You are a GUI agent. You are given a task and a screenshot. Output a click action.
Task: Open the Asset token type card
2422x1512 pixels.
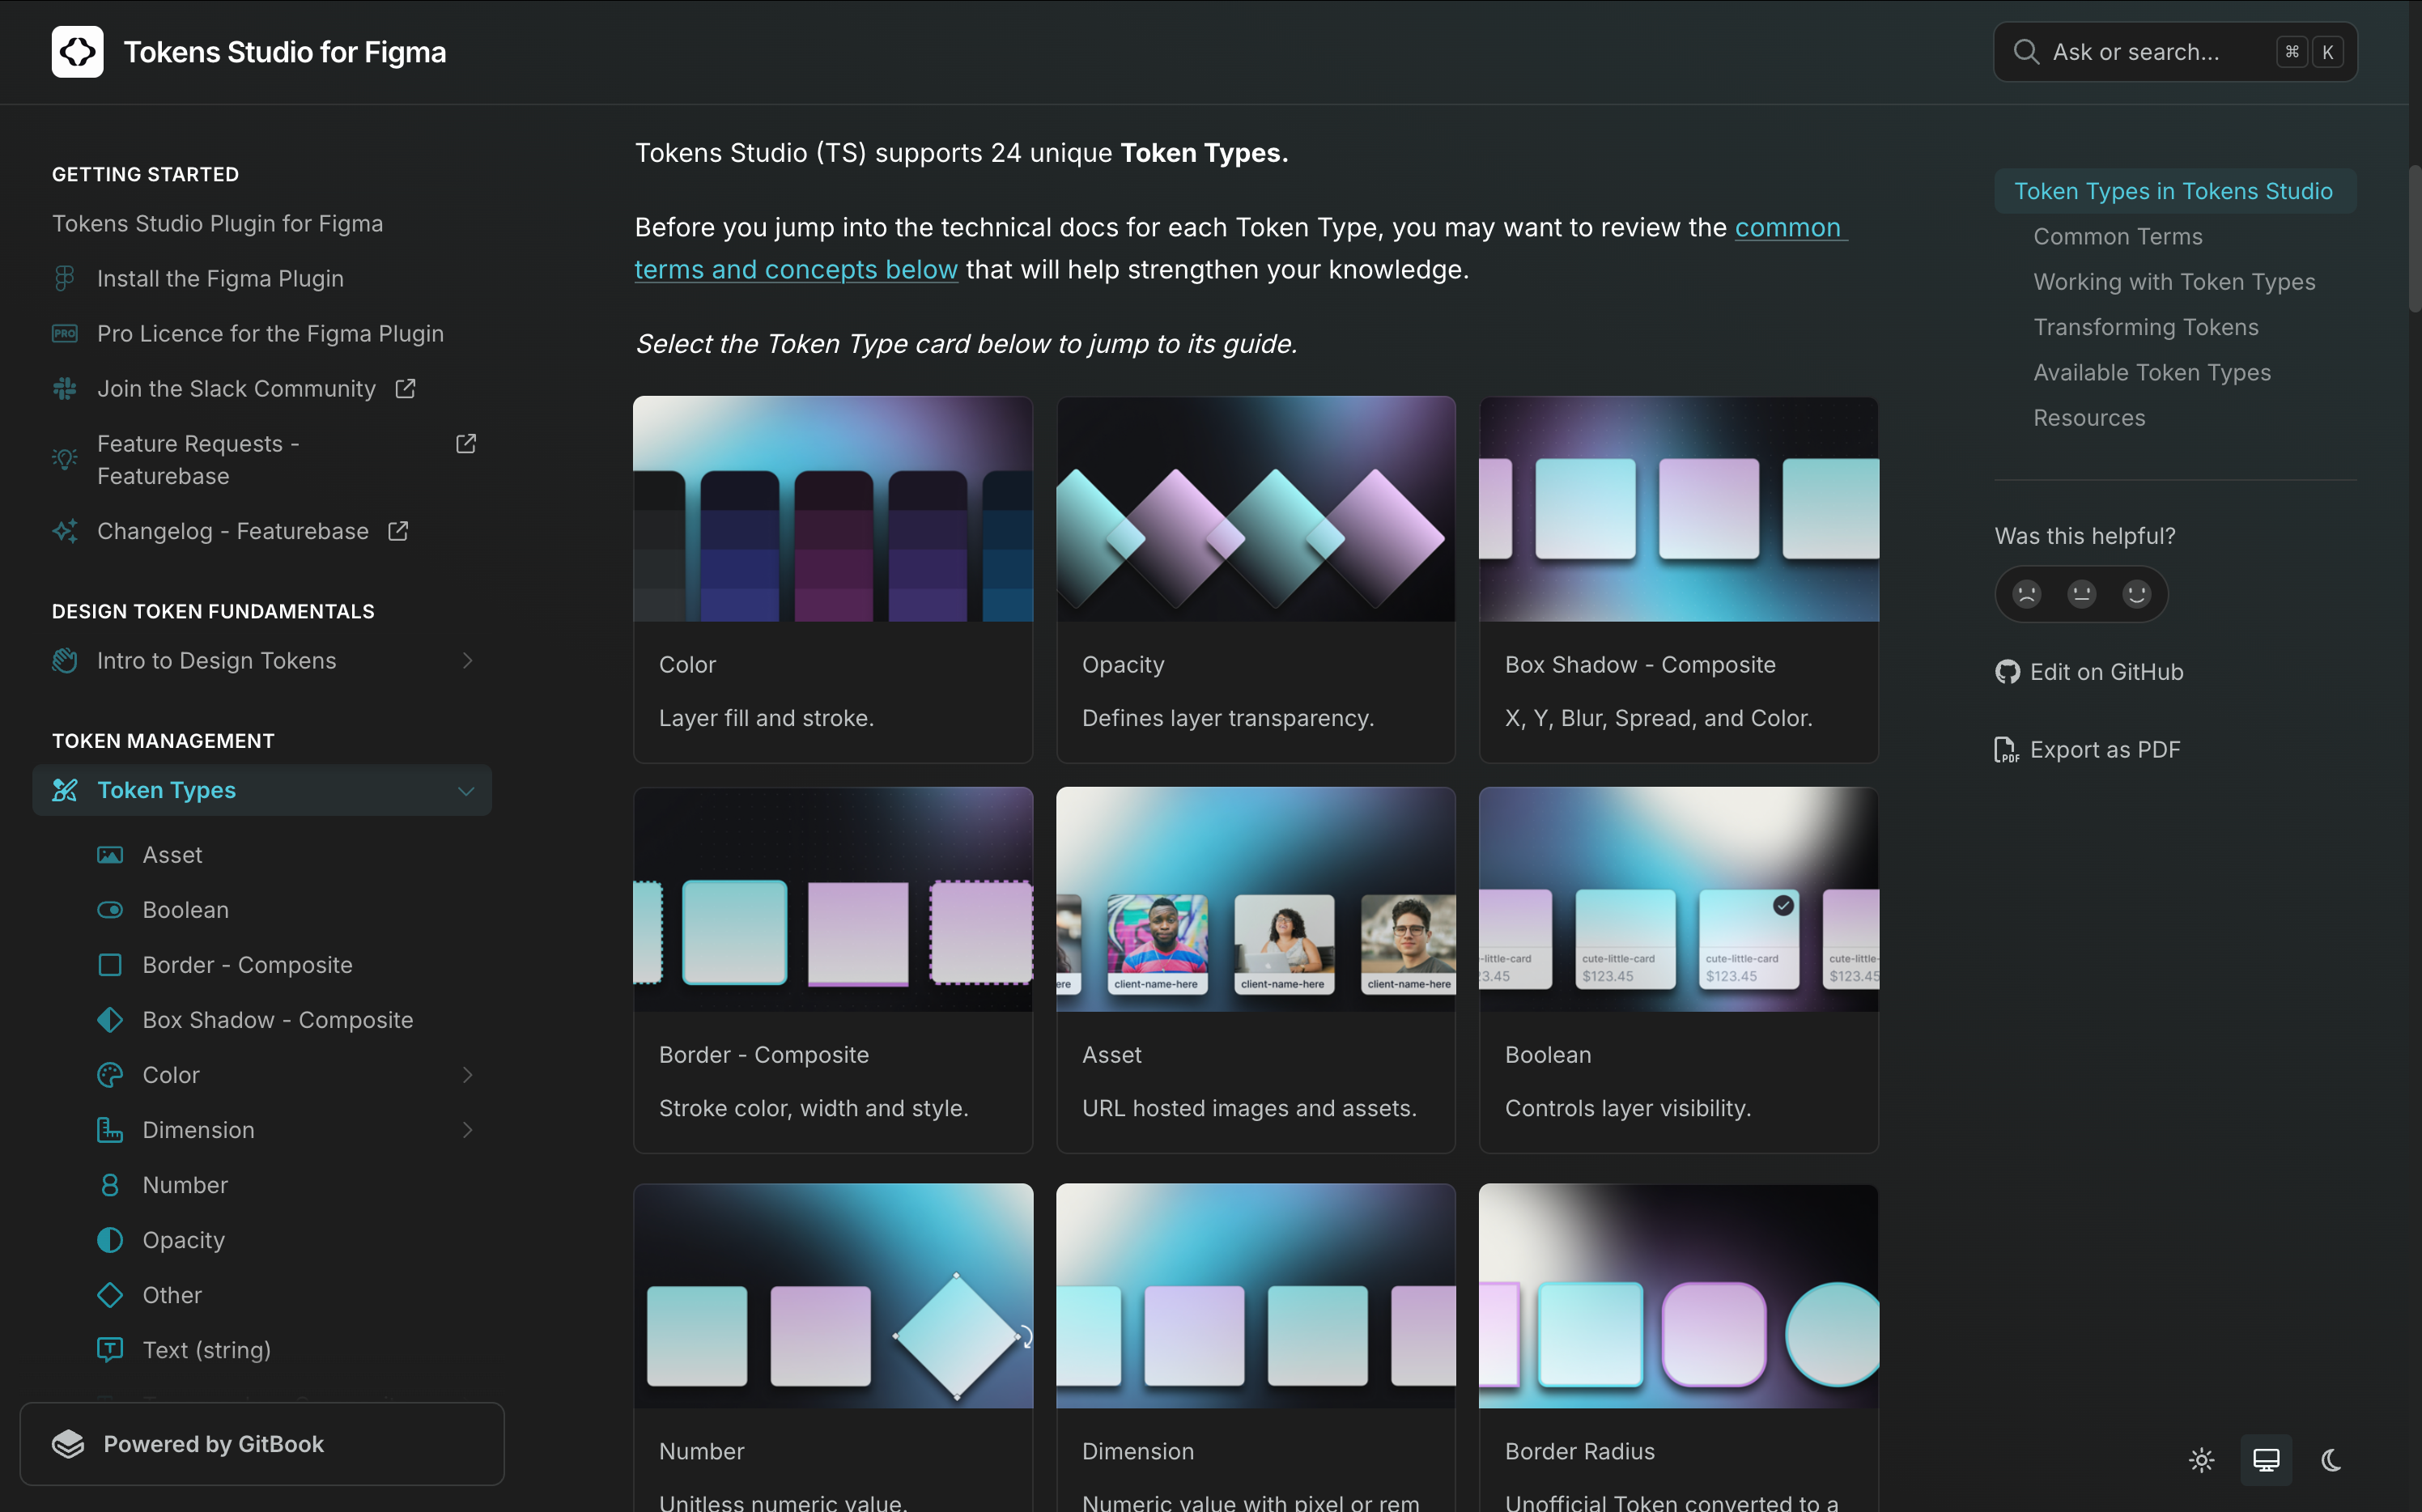pos(1256,970)
